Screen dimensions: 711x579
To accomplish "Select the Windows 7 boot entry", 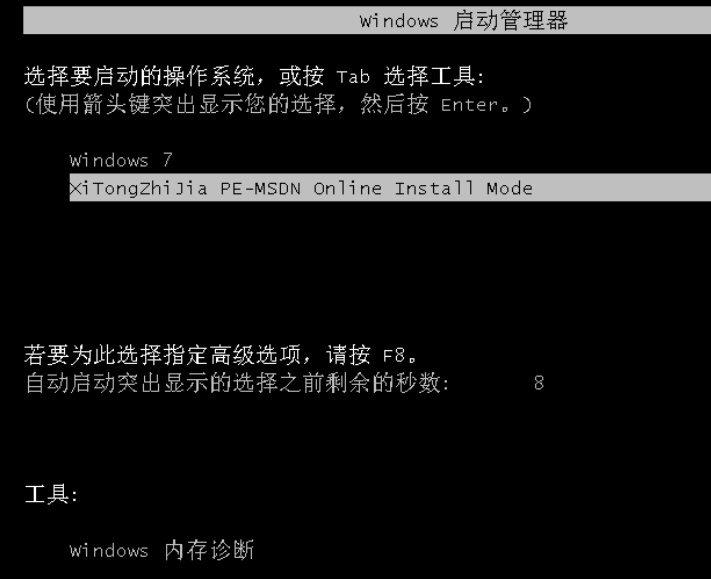I will [121, 160].
